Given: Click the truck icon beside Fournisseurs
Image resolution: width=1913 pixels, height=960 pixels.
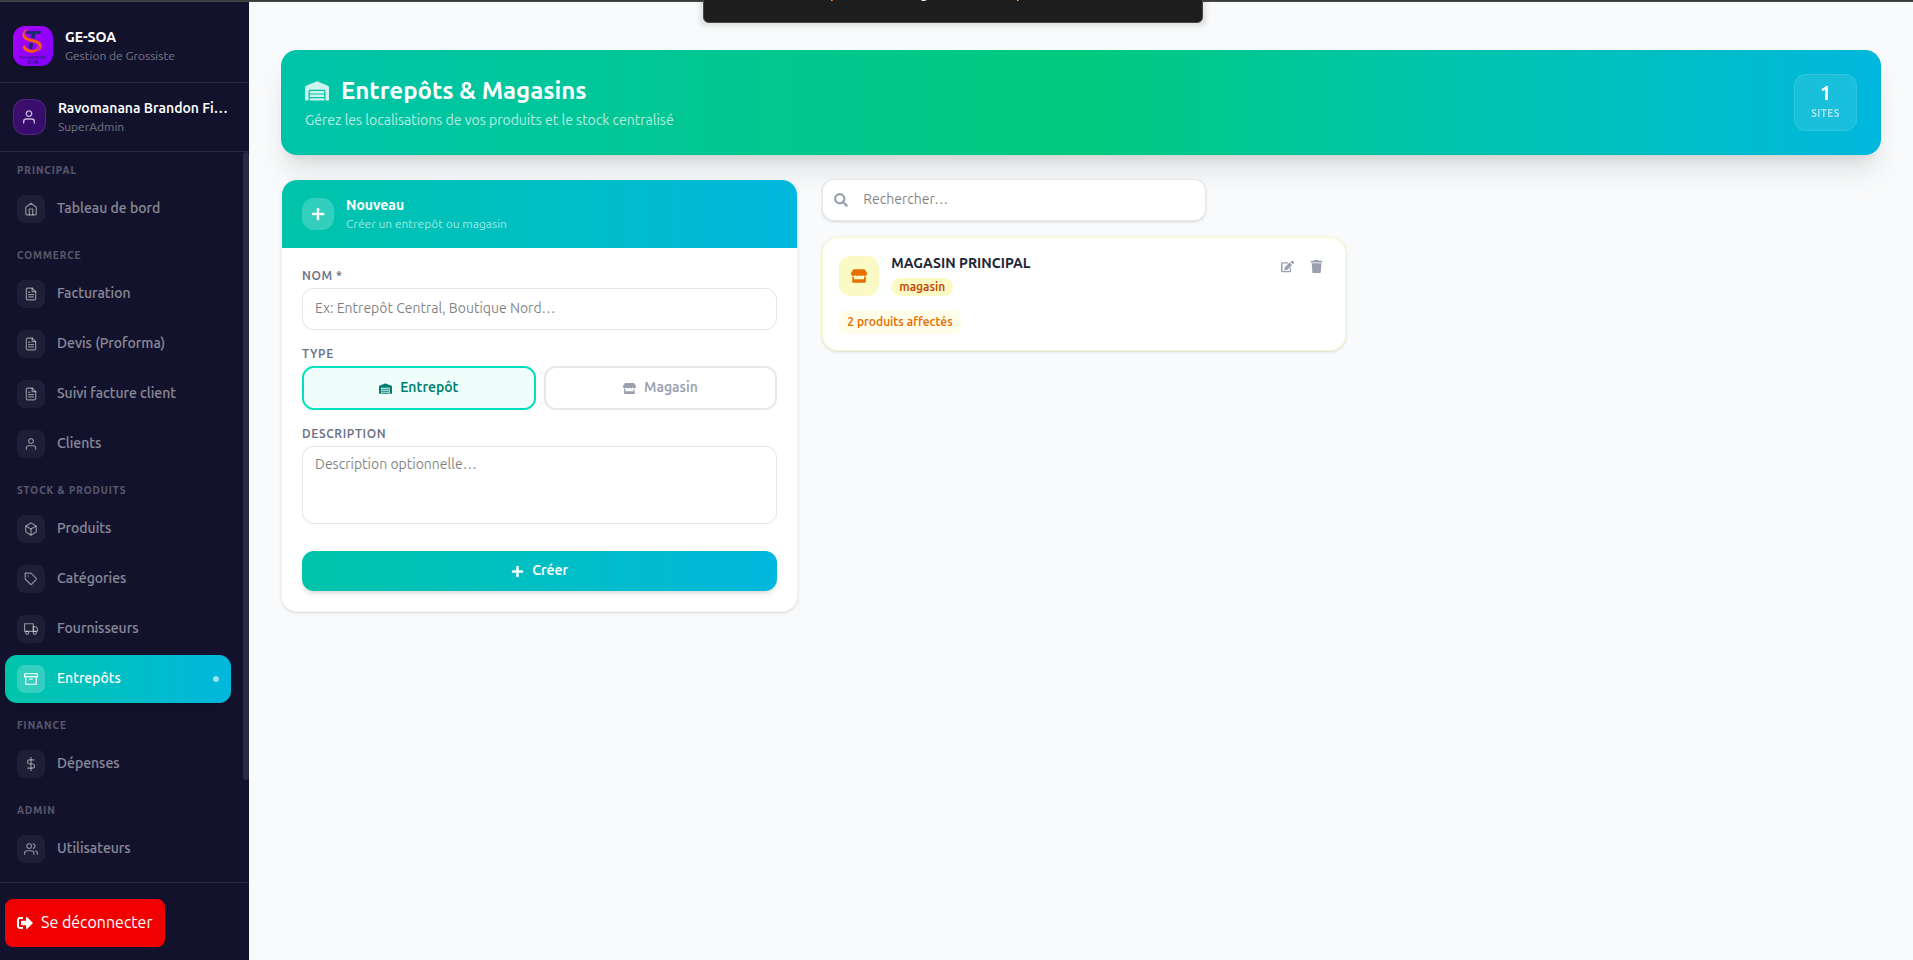Looking at the screenshot, I should [x=31, y=629].
